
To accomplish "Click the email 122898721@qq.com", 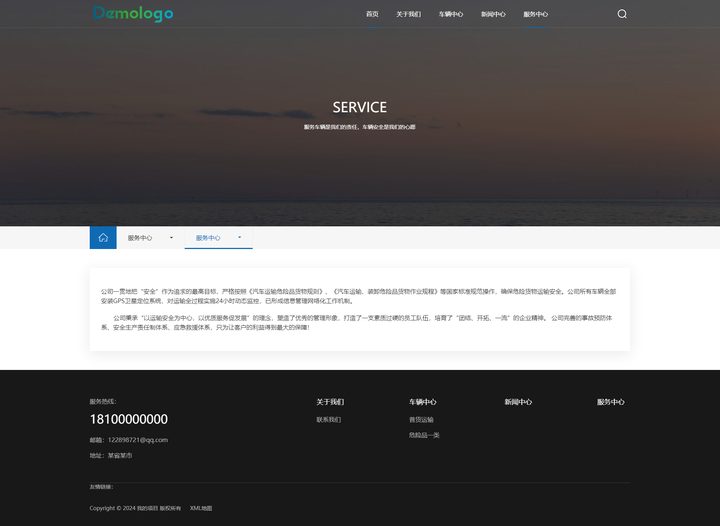I will click(x=138, y=440).
